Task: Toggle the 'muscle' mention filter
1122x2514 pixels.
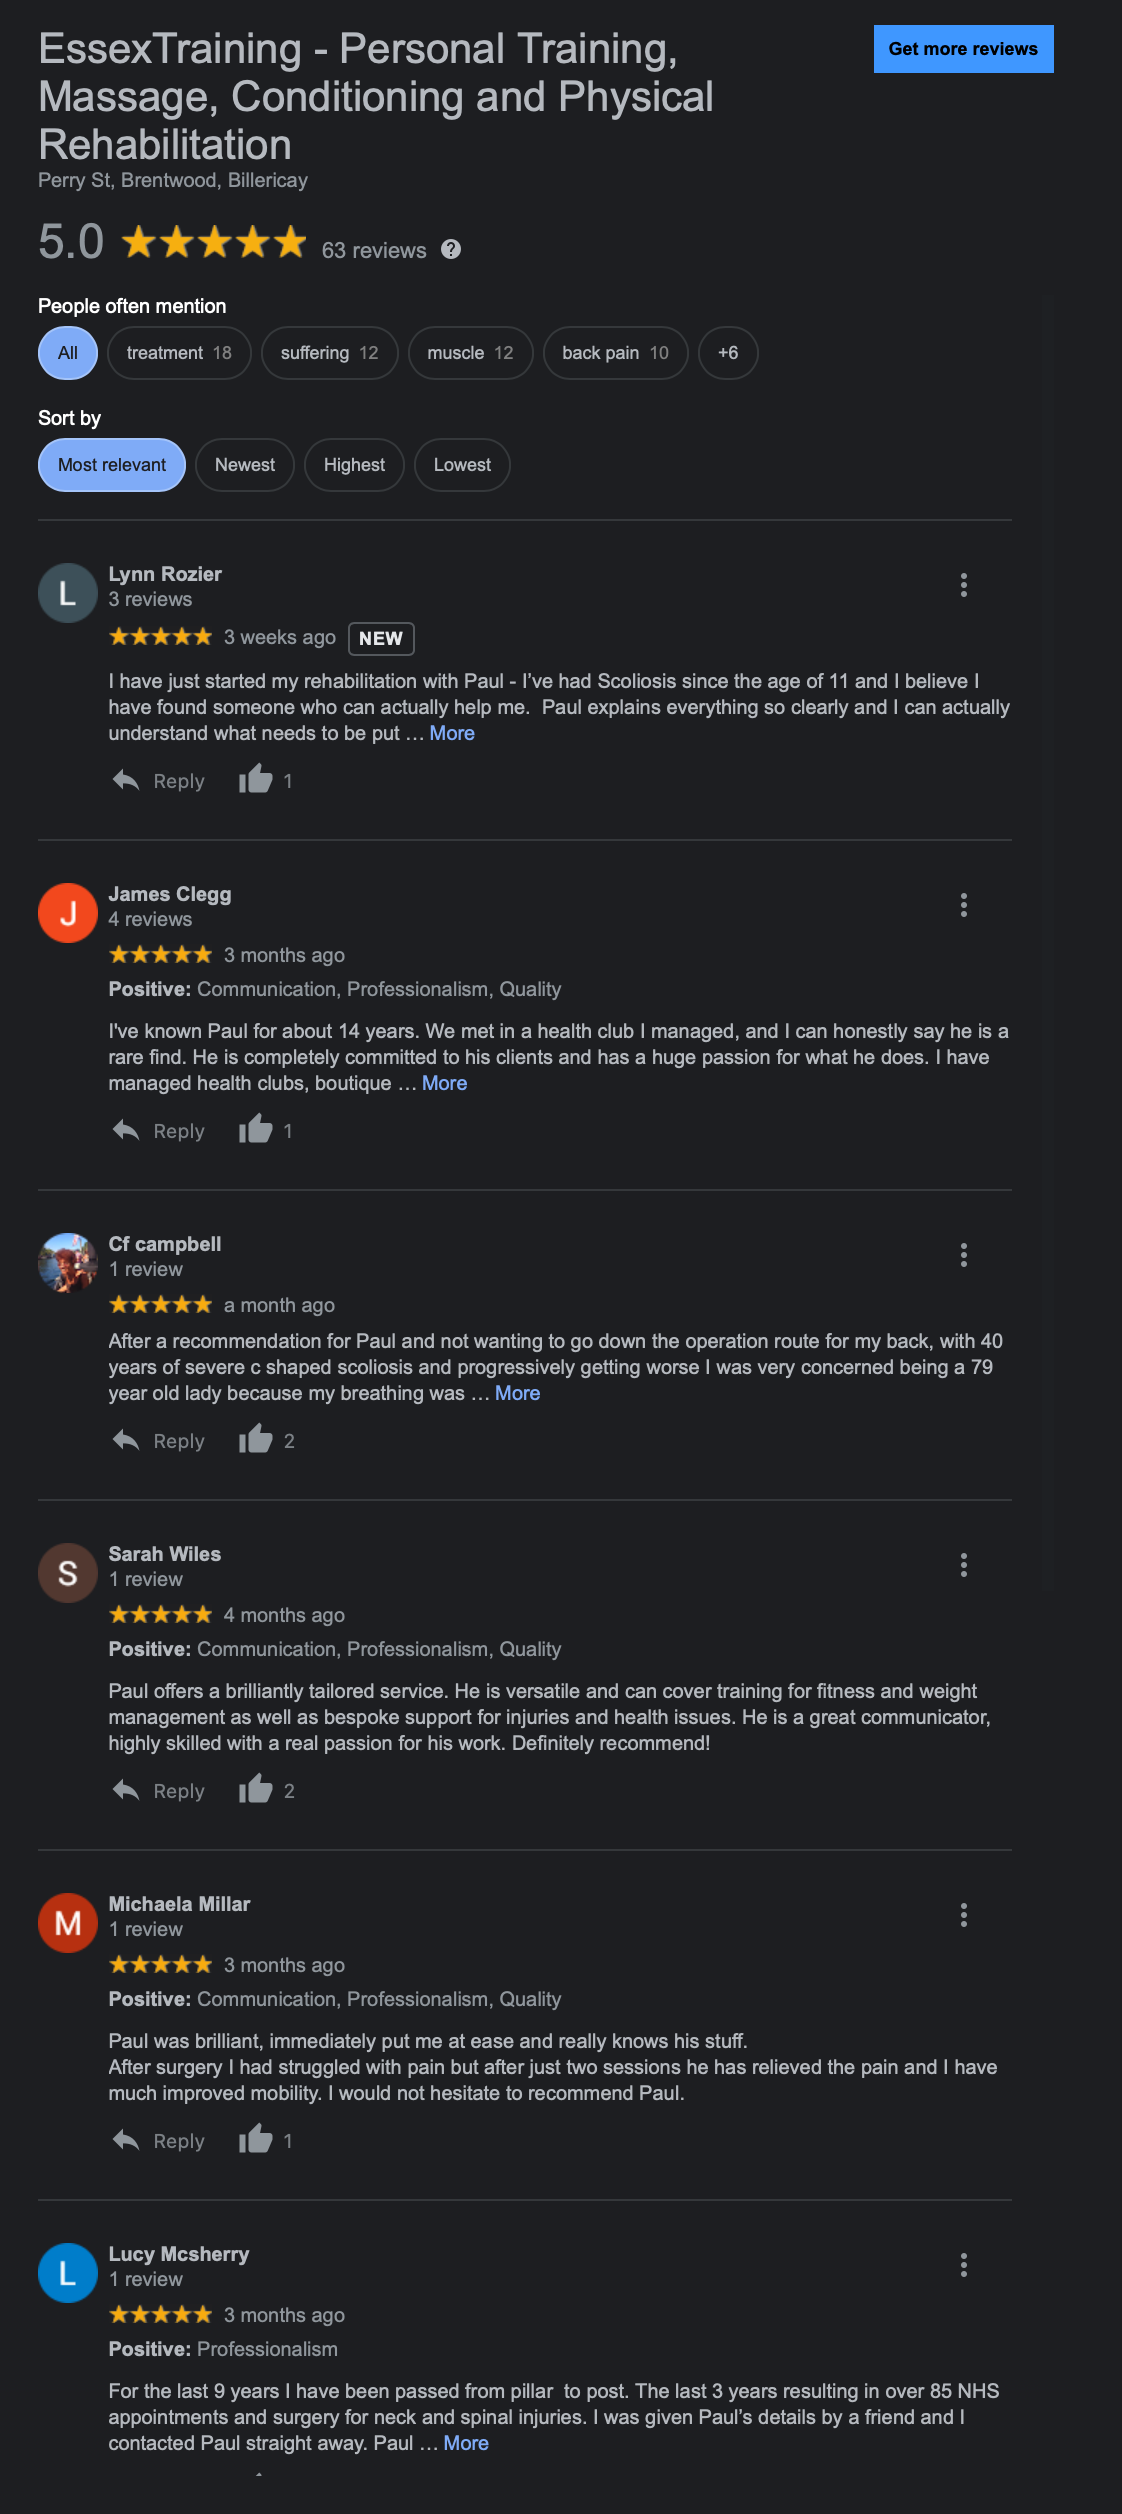Action: (x=470, y=353)
